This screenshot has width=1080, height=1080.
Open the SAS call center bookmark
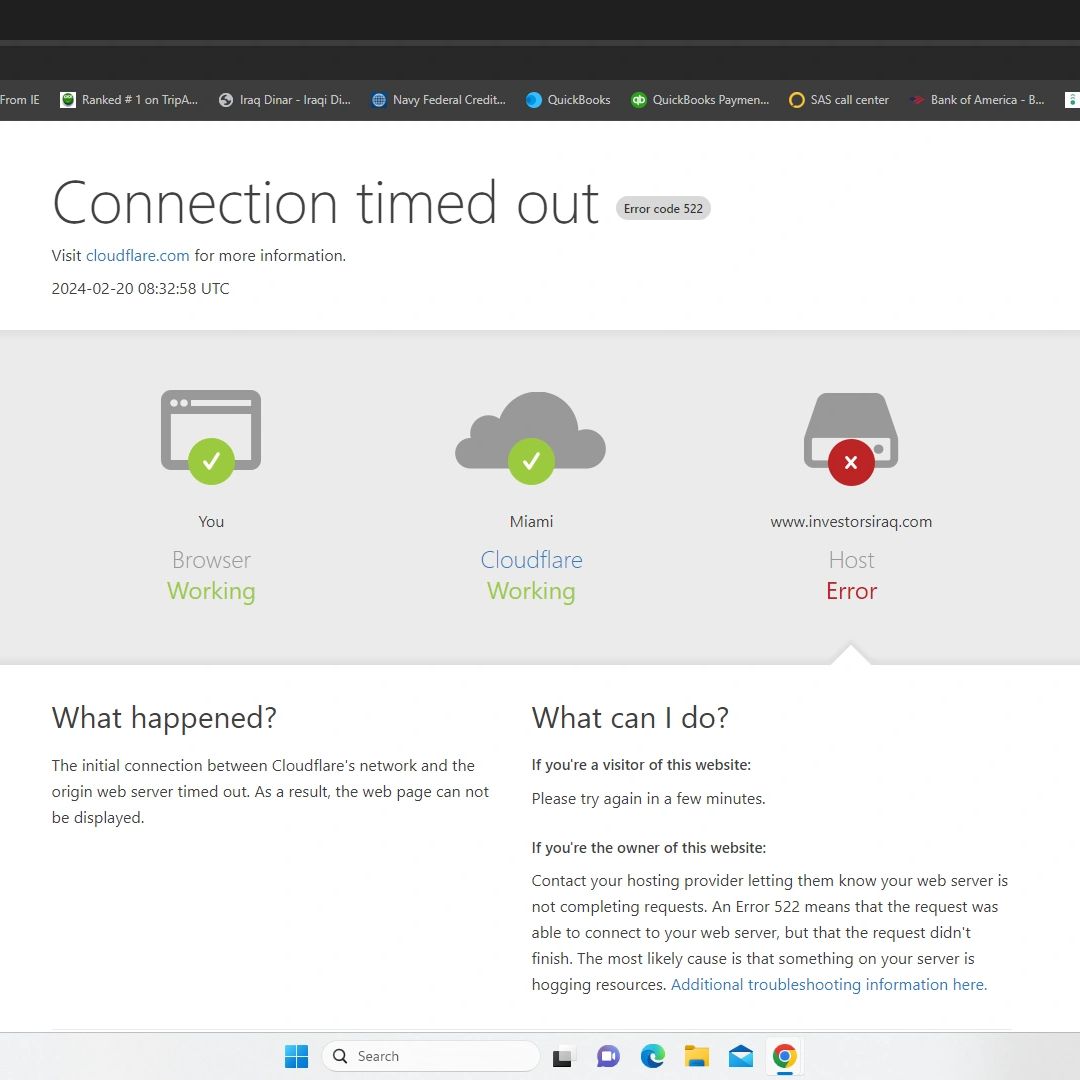pos(839,100)
